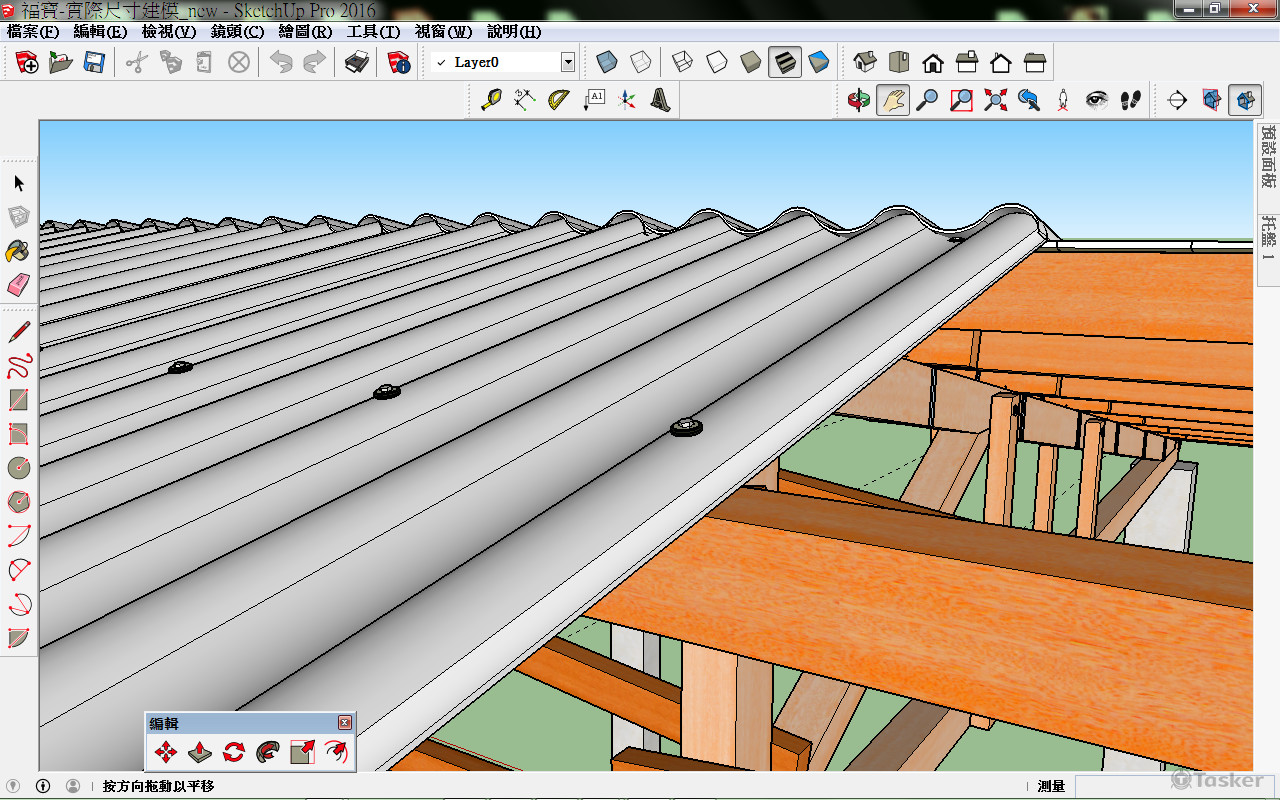The image size is (1280, 800).
Task: Close the 編輯 floating toolbar
Action: pyautogui.click(x=345, y=722)
